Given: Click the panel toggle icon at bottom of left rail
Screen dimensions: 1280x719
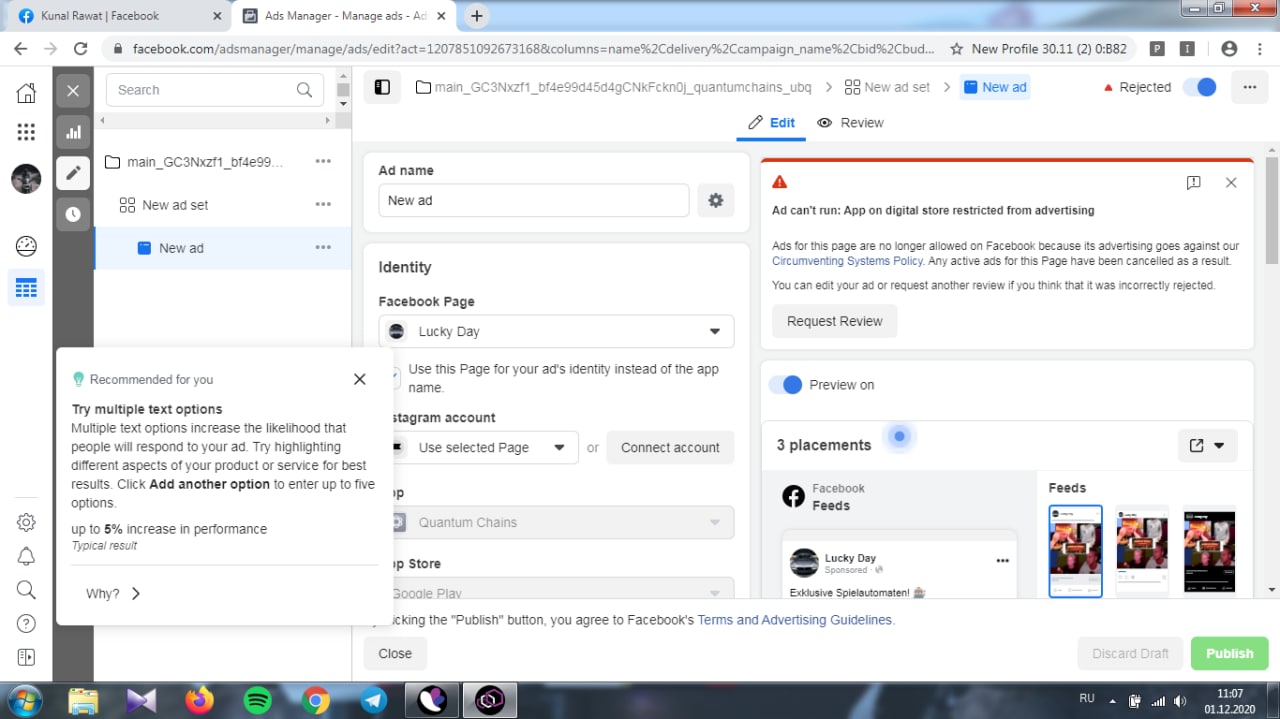Looking at the screenshot, I should tap(26, 657).
